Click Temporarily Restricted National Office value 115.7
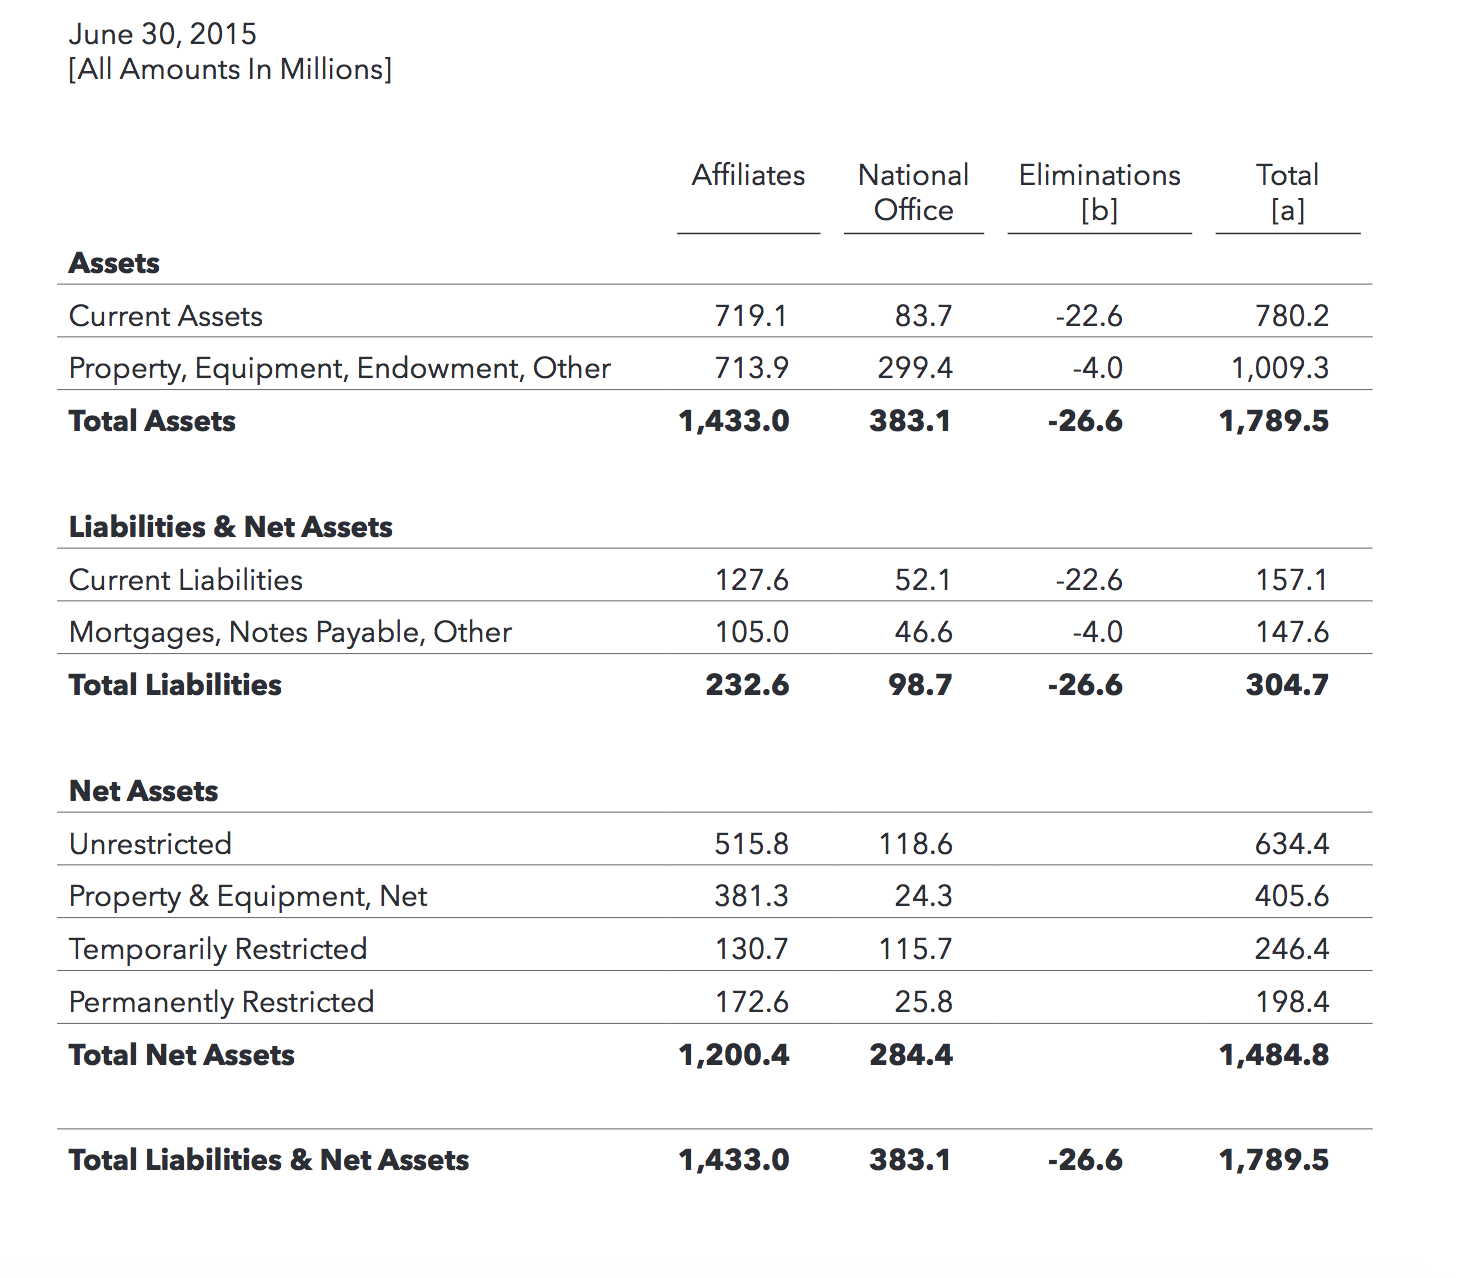Image resolution: width=1478 pixels, height=1278 pixels. 915,949
